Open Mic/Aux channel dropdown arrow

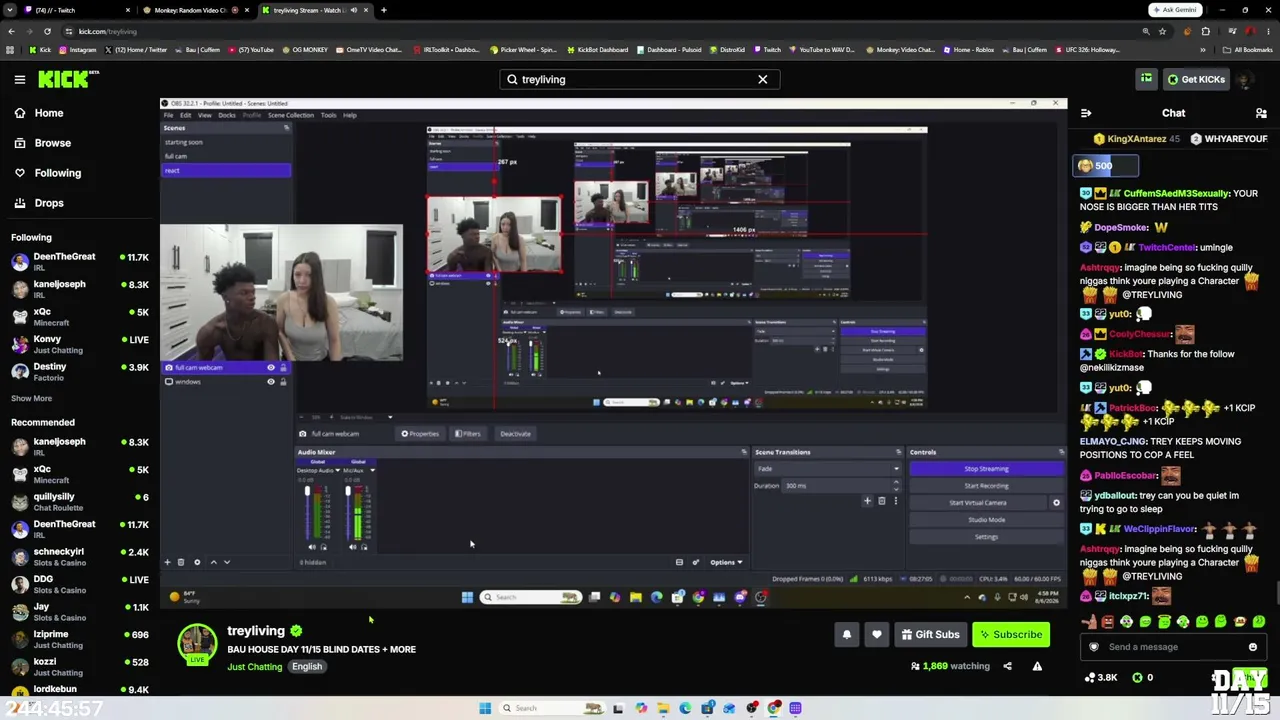coord(372,470)
